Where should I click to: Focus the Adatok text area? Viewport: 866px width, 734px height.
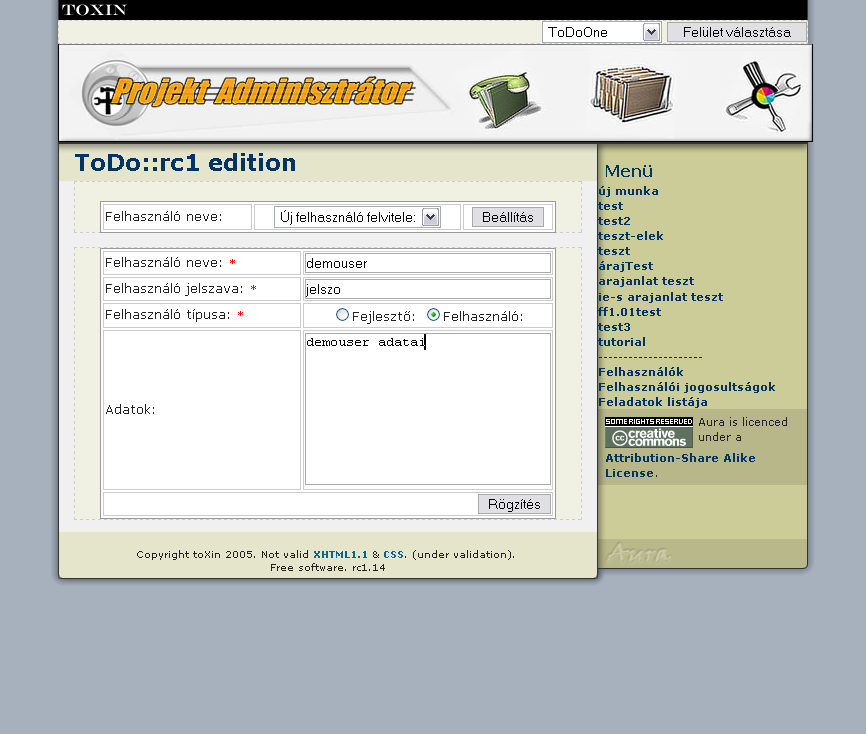click(x=427, y=409)
